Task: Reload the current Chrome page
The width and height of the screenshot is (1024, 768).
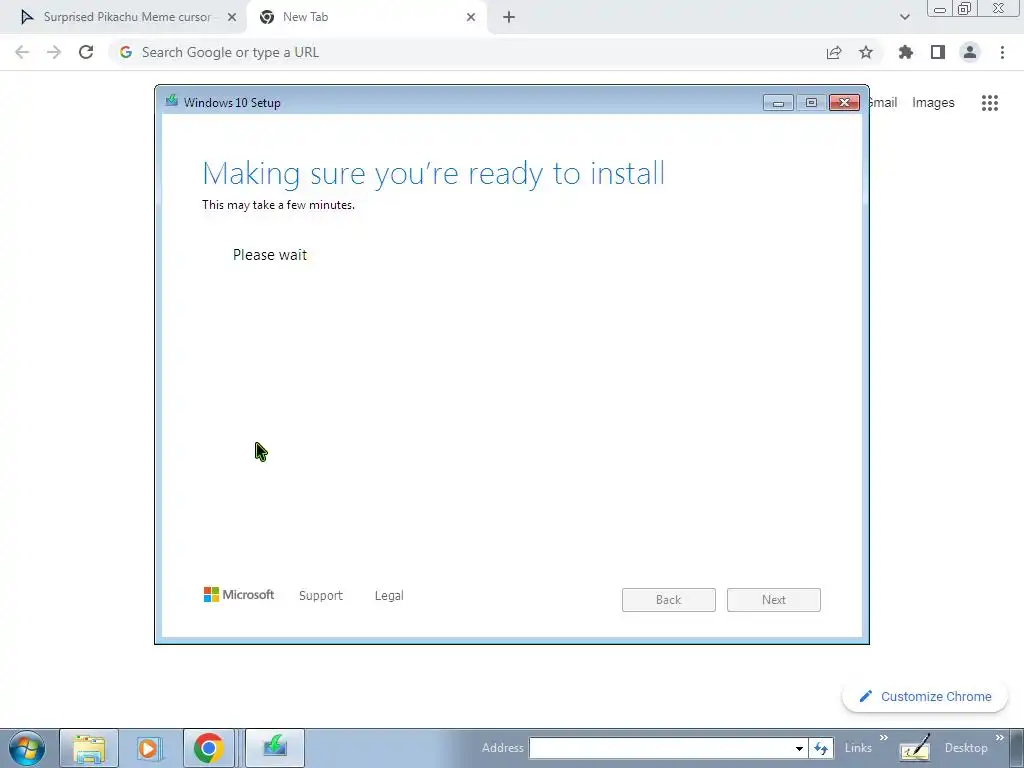Action: [x=86, y=52]
